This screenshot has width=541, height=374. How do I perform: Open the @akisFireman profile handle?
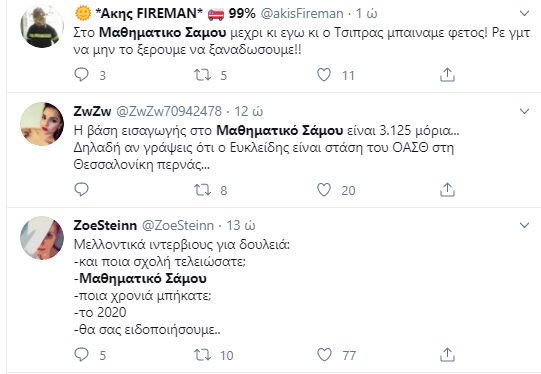tap(302, 13)
